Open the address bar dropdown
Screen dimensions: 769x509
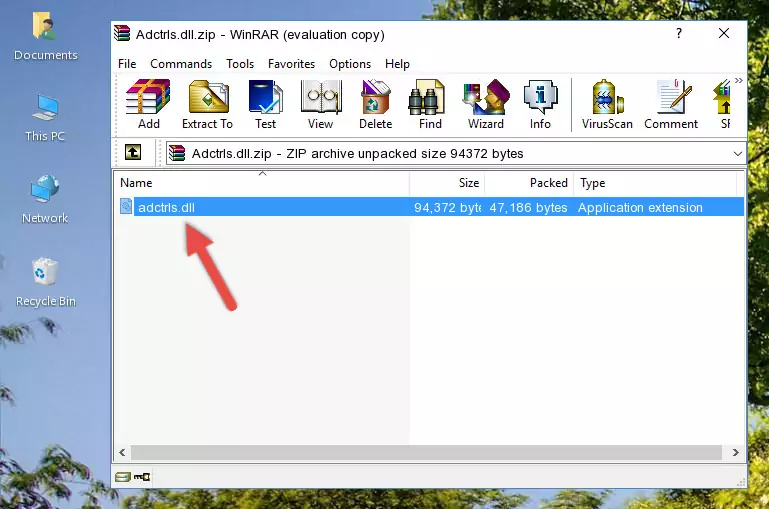coord(737,153)
